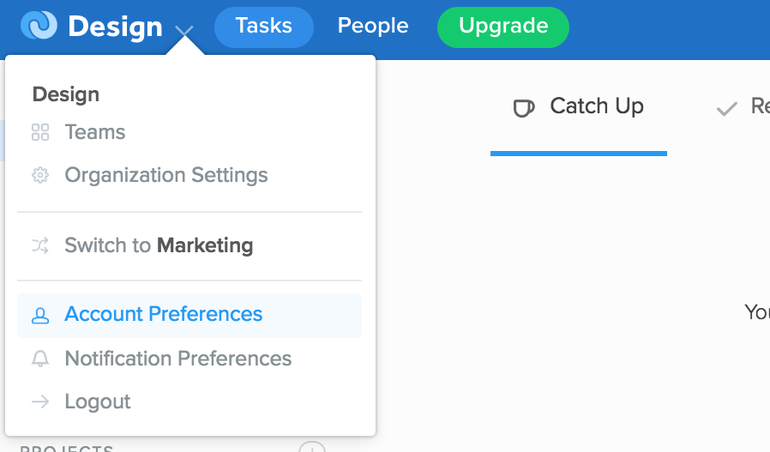The image size is (770, 452).
Task: Click the checkmark icon tab
Action: tap(727, 109)
